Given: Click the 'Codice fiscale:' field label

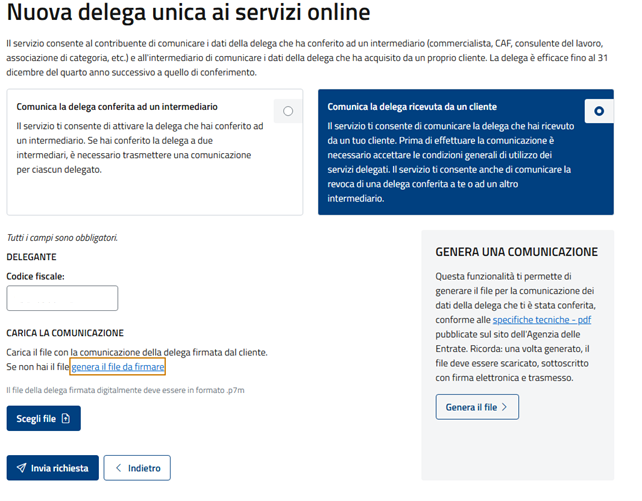Looking at the screenshot, I should pyautogui.click(x=35, y=275).
